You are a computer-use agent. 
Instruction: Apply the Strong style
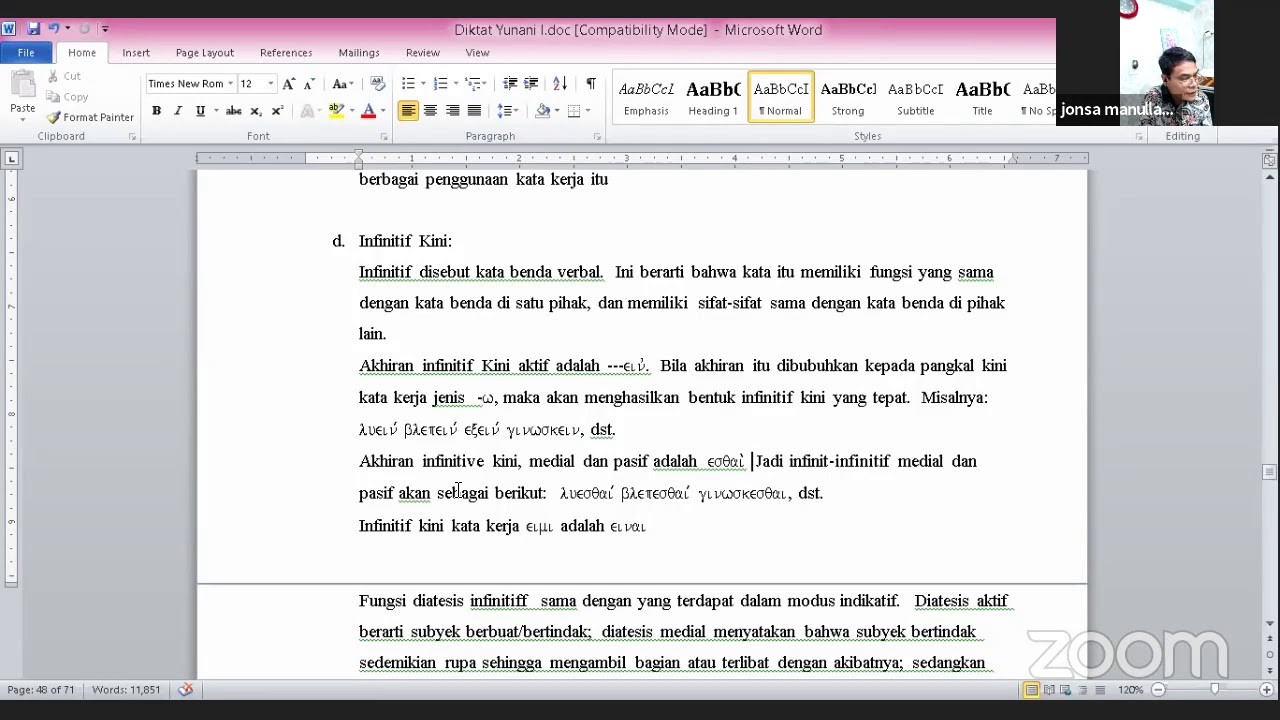point(848,97)
